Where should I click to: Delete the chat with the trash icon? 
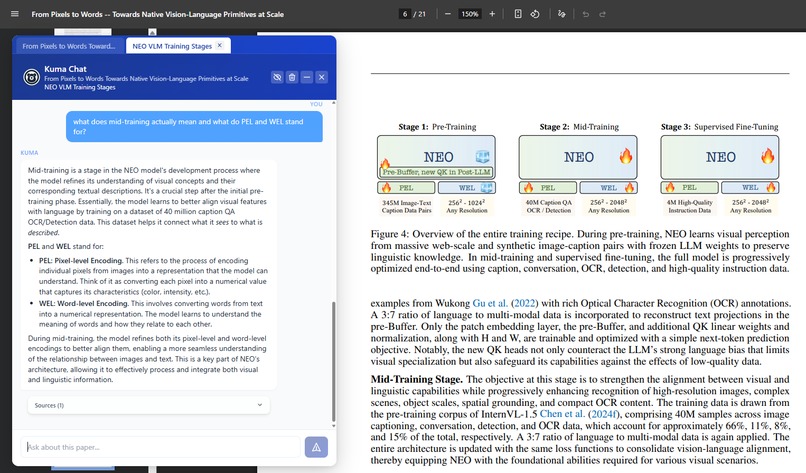pos(292,77)
